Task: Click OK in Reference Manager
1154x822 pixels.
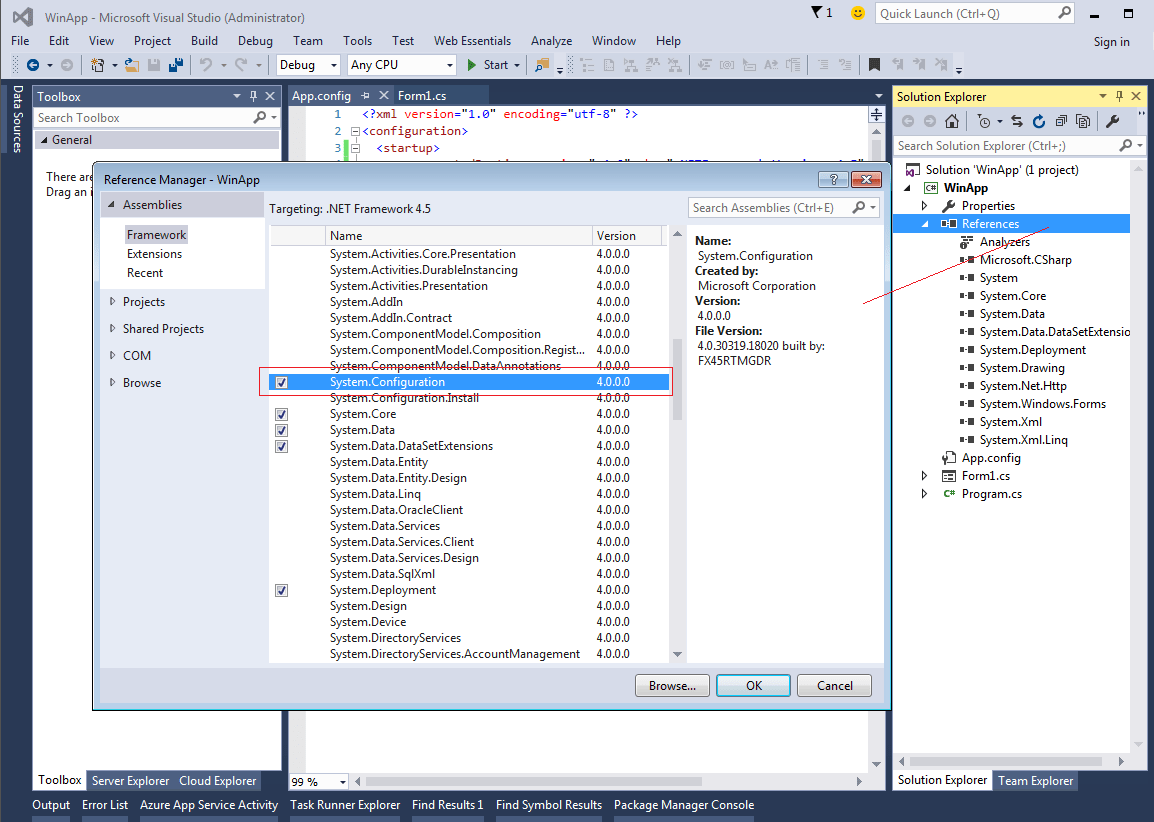Action: [754, 686]
